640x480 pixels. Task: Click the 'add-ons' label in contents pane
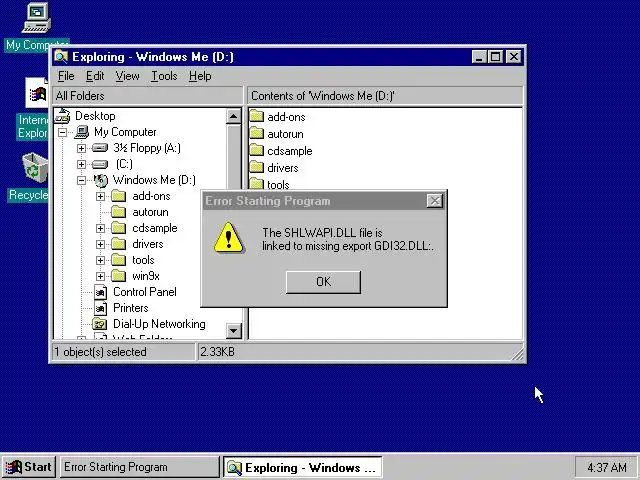pyautogui.click(x=286, y=117)
